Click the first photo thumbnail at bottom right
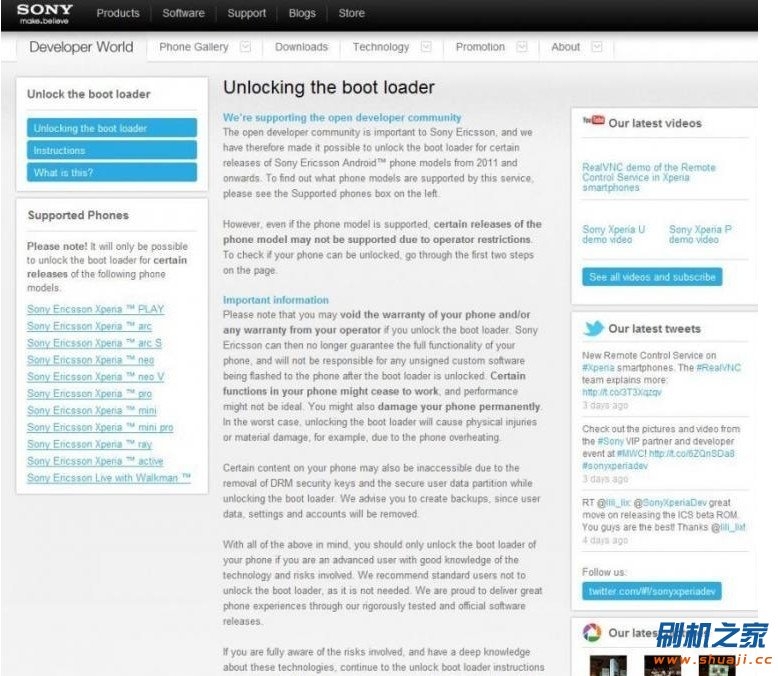Screen dimensions: 778x676 coord(608,666)
